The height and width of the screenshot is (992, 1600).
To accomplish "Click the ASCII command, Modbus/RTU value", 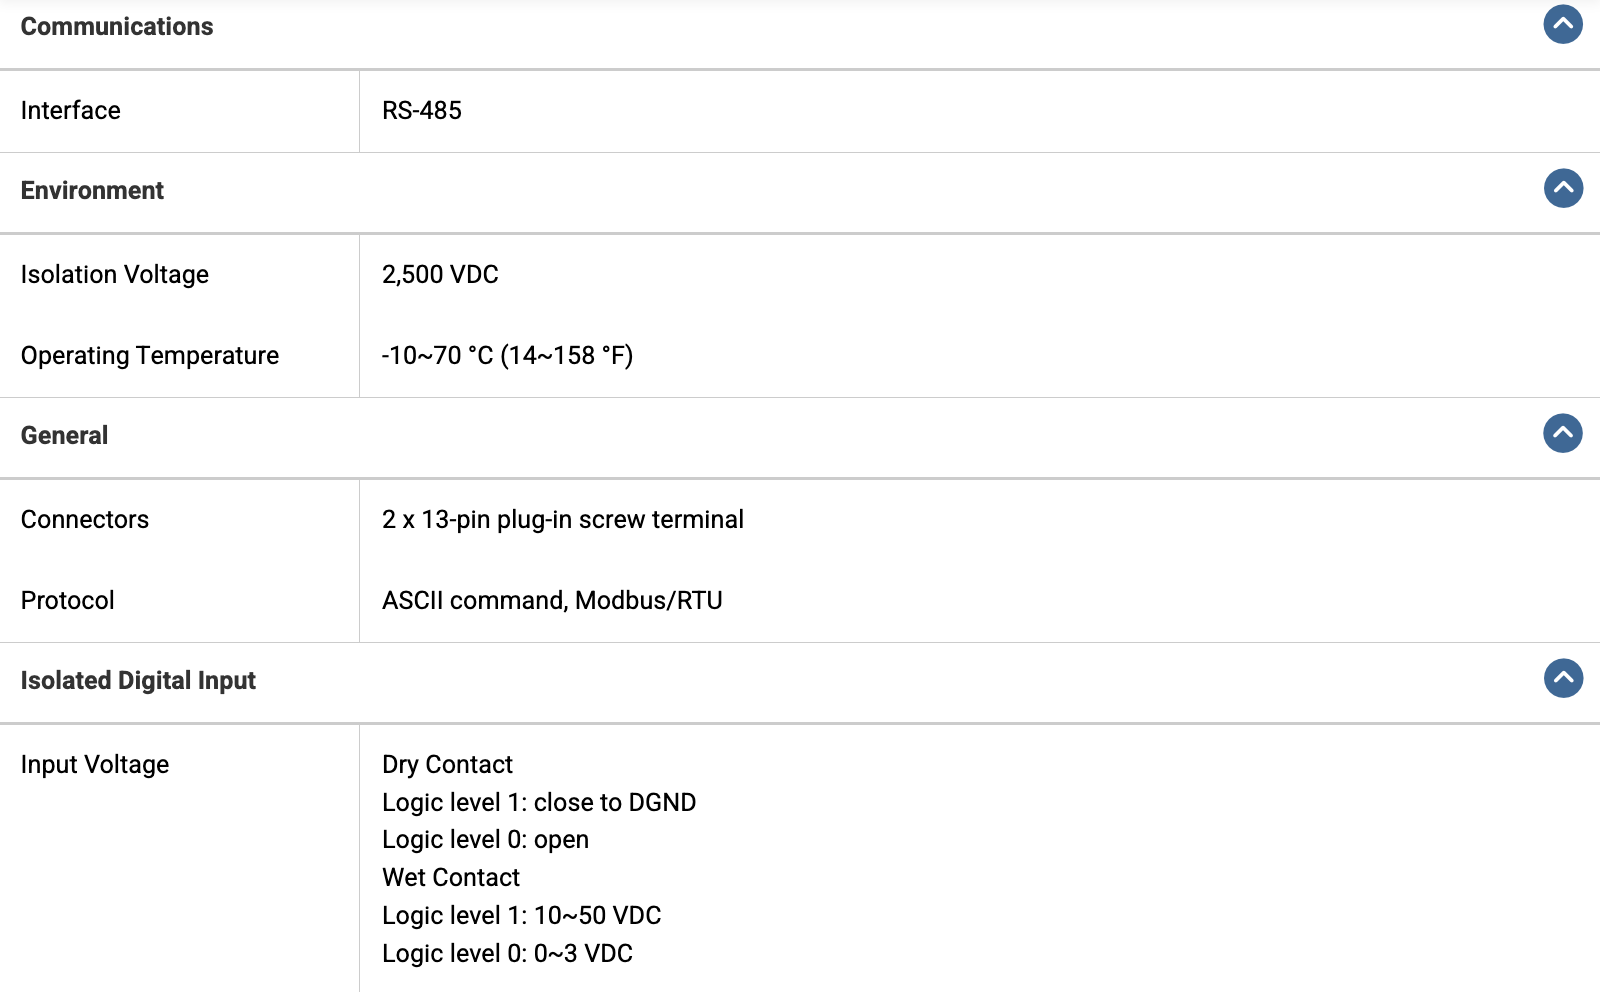I will tap(552, 601).
